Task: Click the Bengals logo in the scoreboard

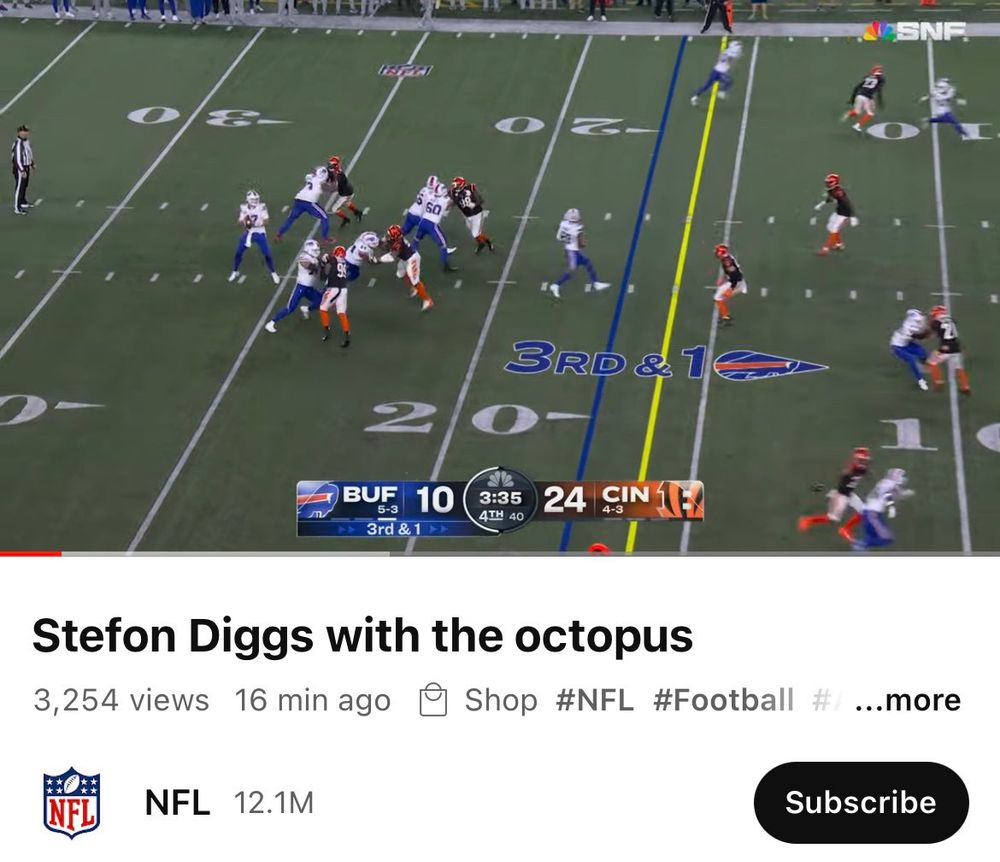Action: click(x=679, y=500)
